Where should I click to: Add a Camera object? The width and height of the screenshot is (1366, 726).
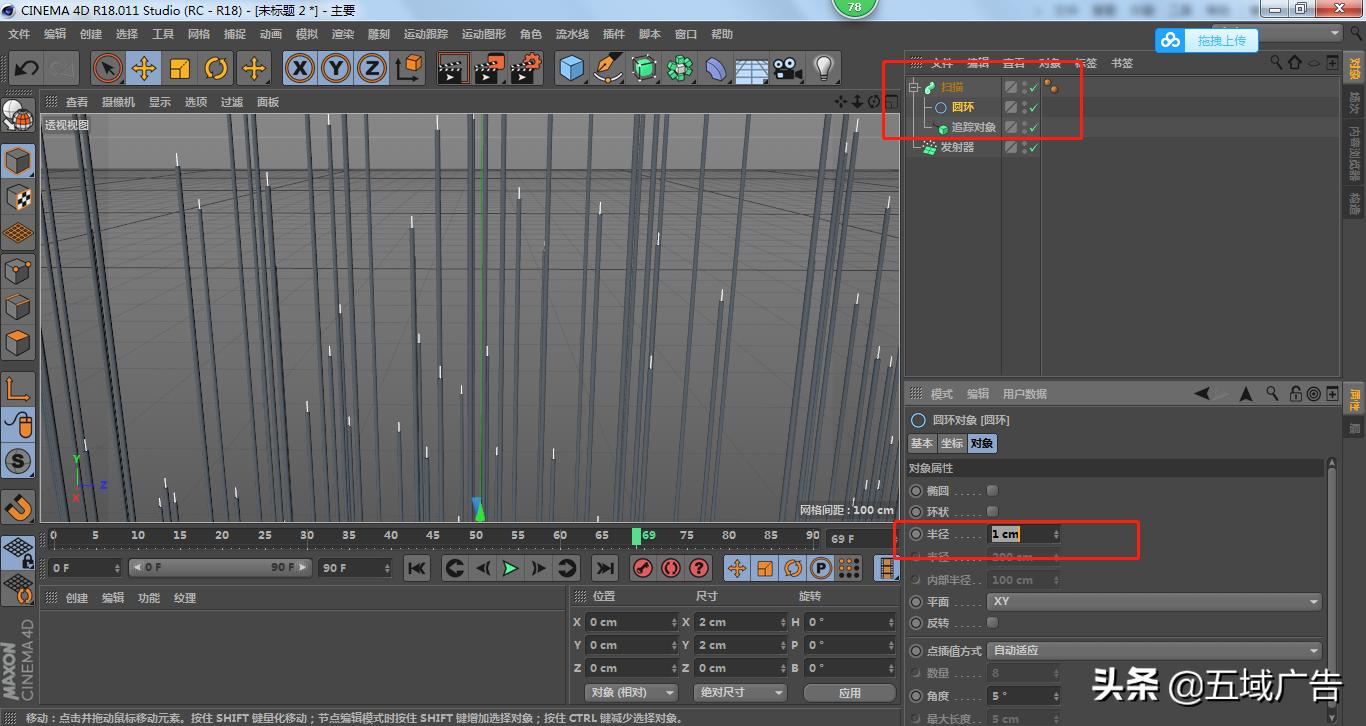point(787,69)
